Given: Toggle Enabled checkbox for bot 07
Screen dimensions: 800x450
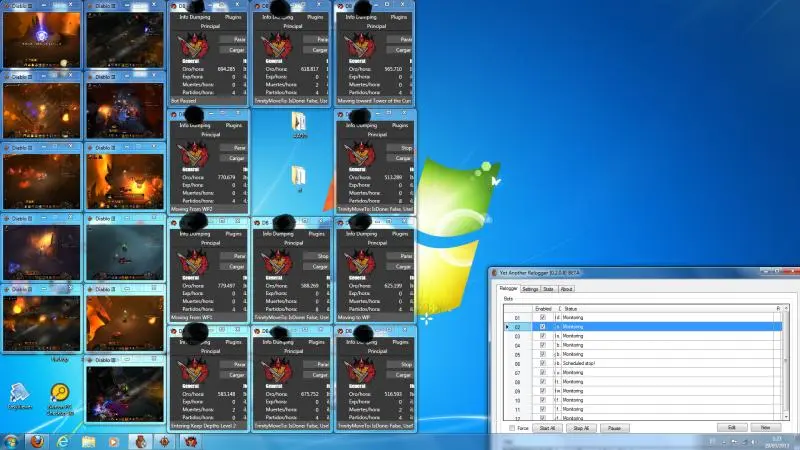Looking at the screenshot, I should click(x=542, y=372).
